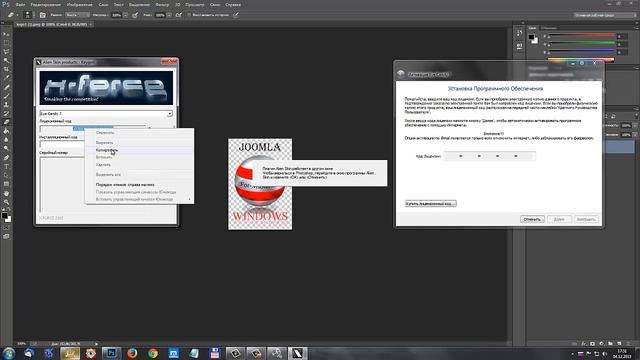Image resolution: width=640 pixels, height=360 pixels.
Task: Select the Rectangular Marquee tool
Action: (6, 43)
